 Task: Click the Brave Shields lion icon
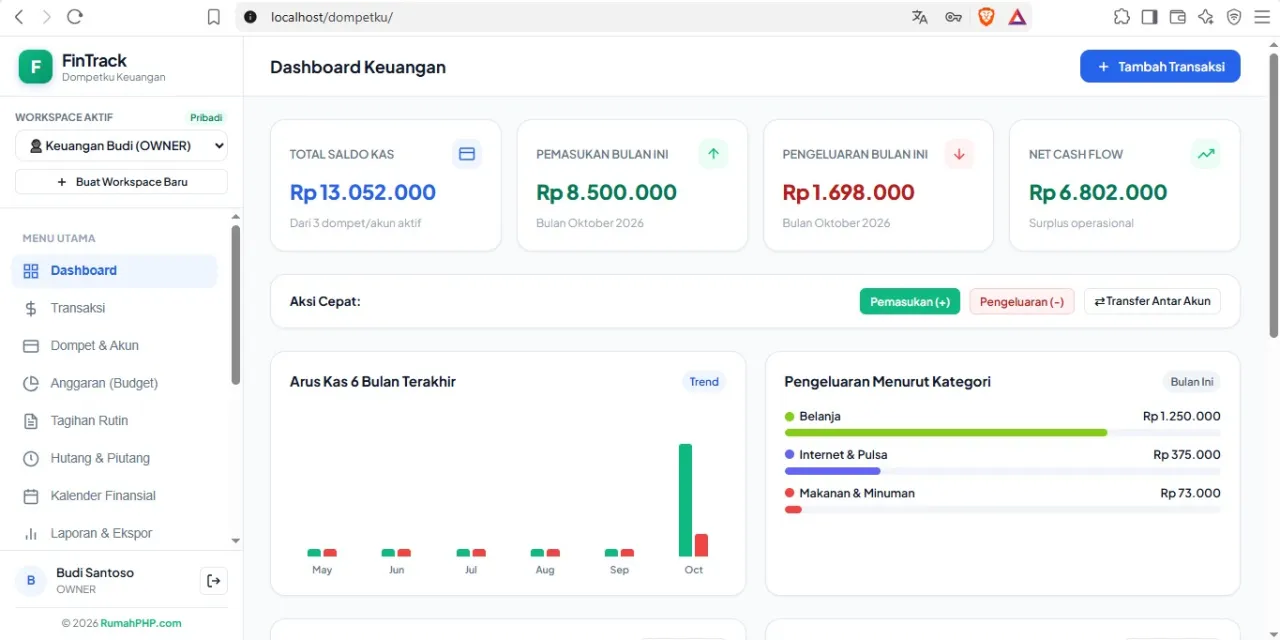986,17
